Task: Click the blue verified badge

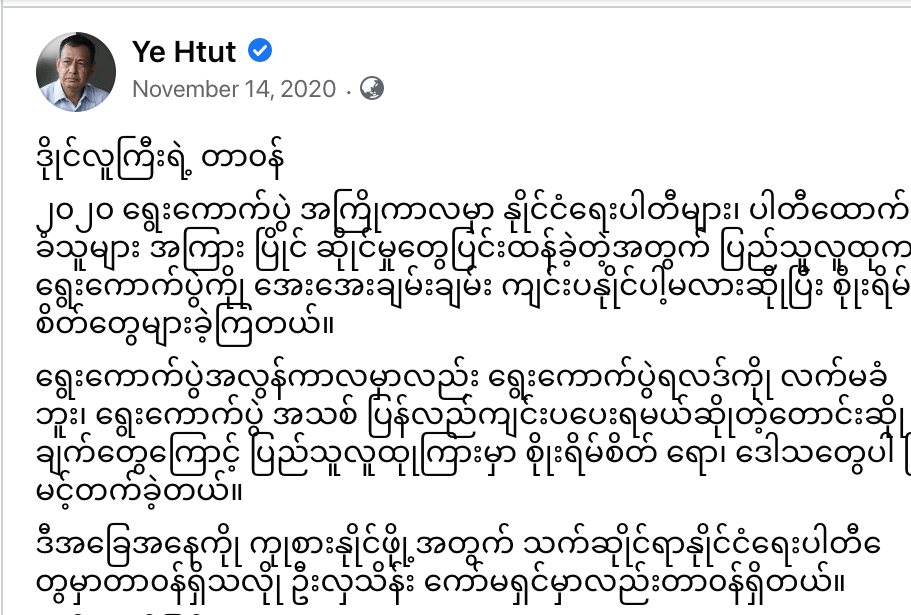Action: click(x=260, y=51)
